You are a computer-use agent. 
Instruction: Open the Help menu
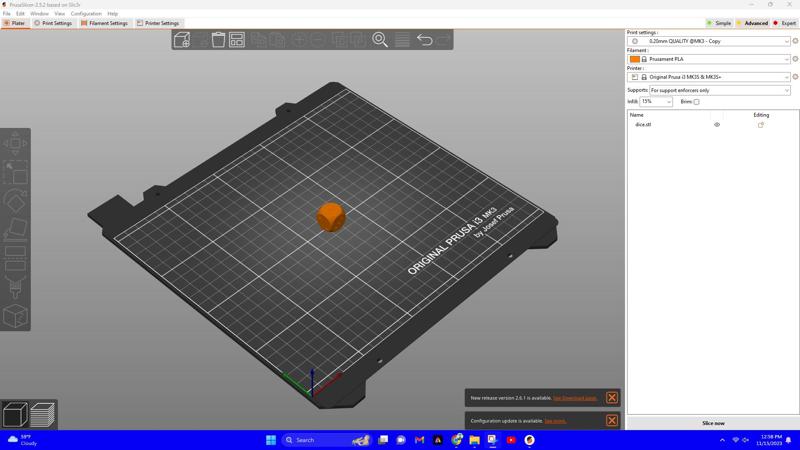112,14
